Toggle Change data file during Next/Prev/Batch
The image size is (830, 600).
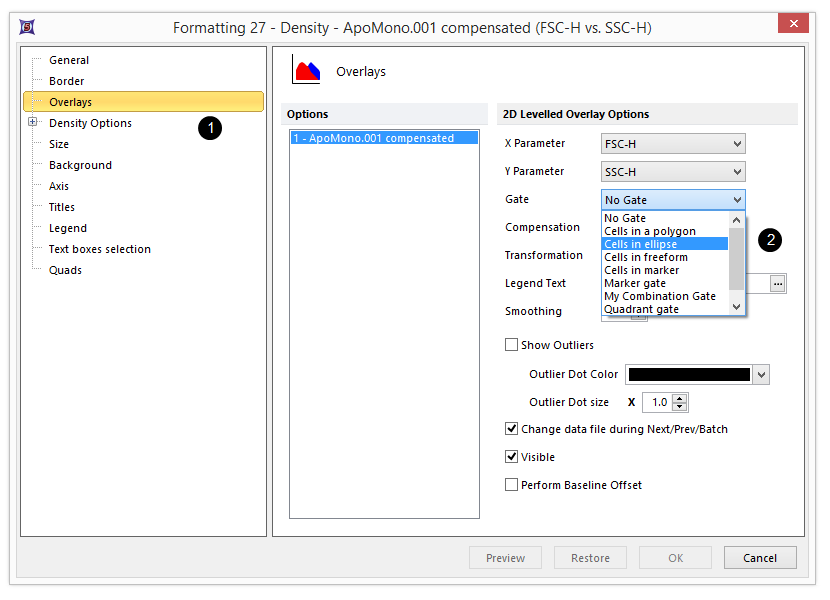pyautogui.click(x=512, y=429)
